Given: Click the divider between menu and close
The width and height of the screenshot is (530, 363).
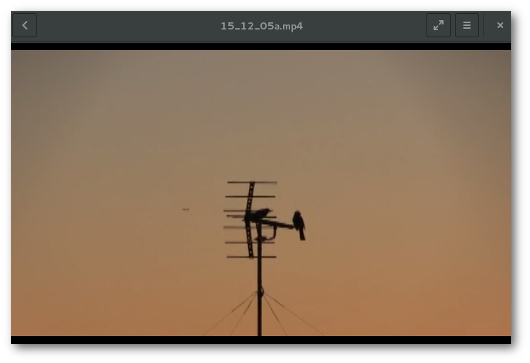Looking at the screenshot, I should pyautogui.click(x=484, y=25).
